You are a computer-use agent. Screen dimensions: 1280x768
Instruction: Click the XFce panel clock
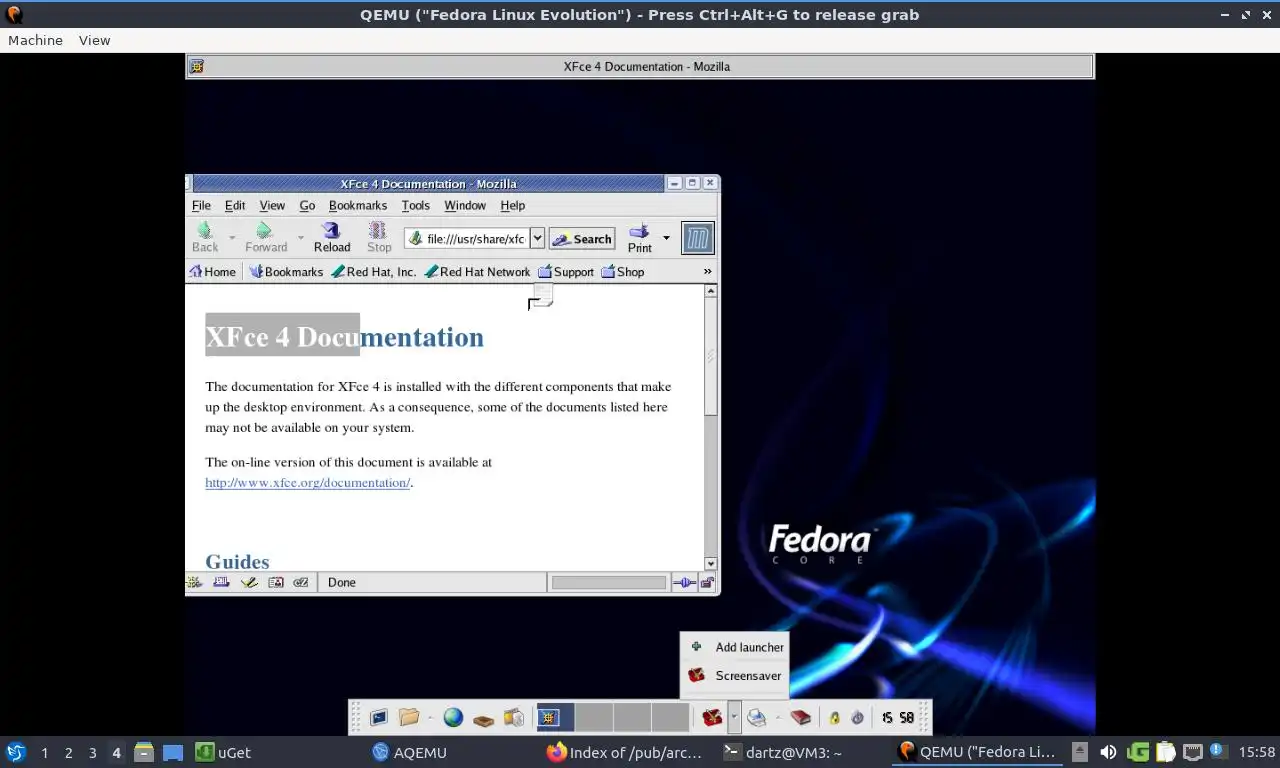(x=897, y=717)
